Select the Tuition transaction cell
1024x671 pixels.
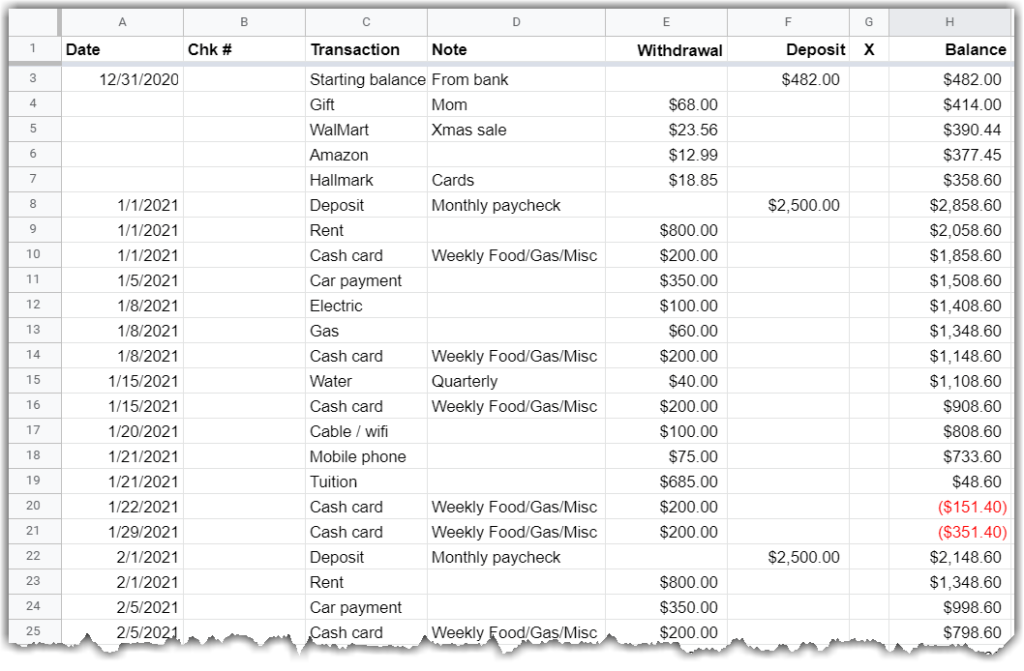pyautogui.click(x=365, y=481)
